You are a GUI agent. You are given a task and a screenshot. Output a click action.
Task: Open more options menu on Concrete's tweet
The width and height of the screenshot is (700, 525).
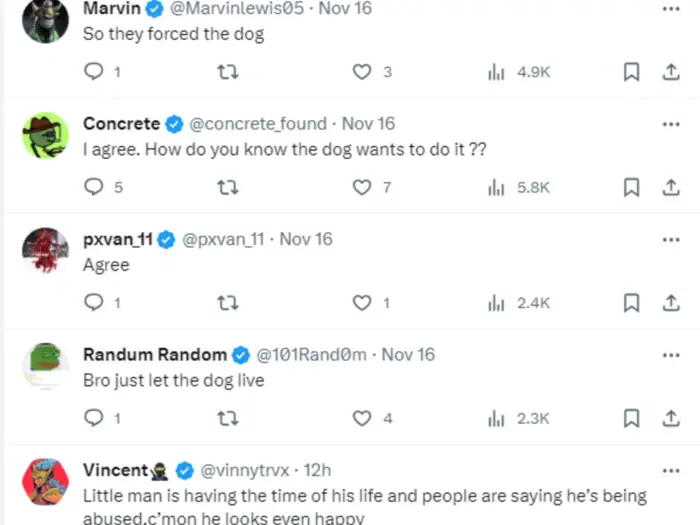coord(671,124)
